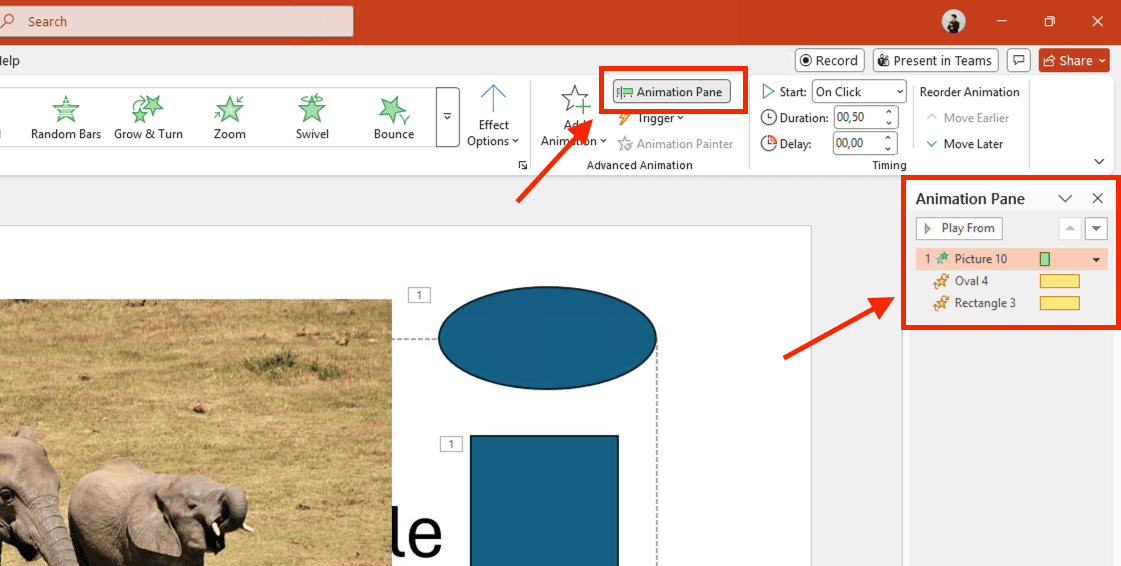1121x566 pixels.
Task: Click Picture 10 green timing bar
Action: point(1045,259)
